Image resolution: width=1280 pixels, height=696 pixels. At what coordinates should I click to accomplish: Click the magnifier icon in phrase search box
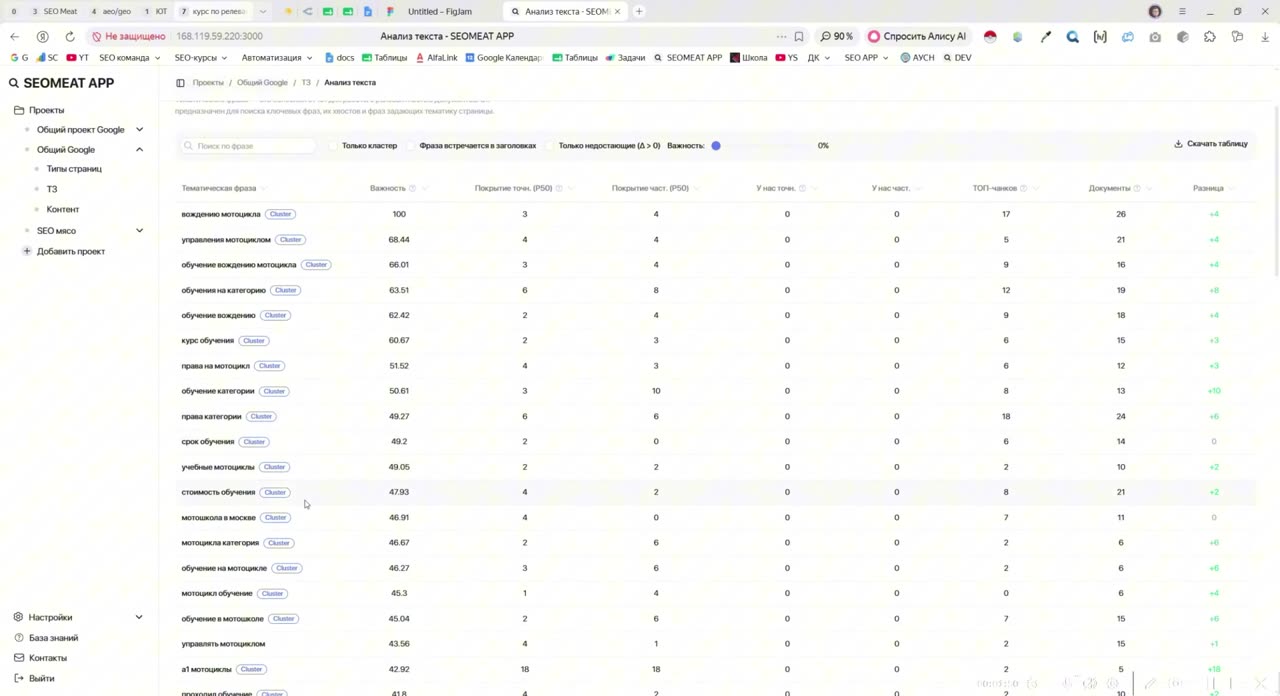click(188, 146)
